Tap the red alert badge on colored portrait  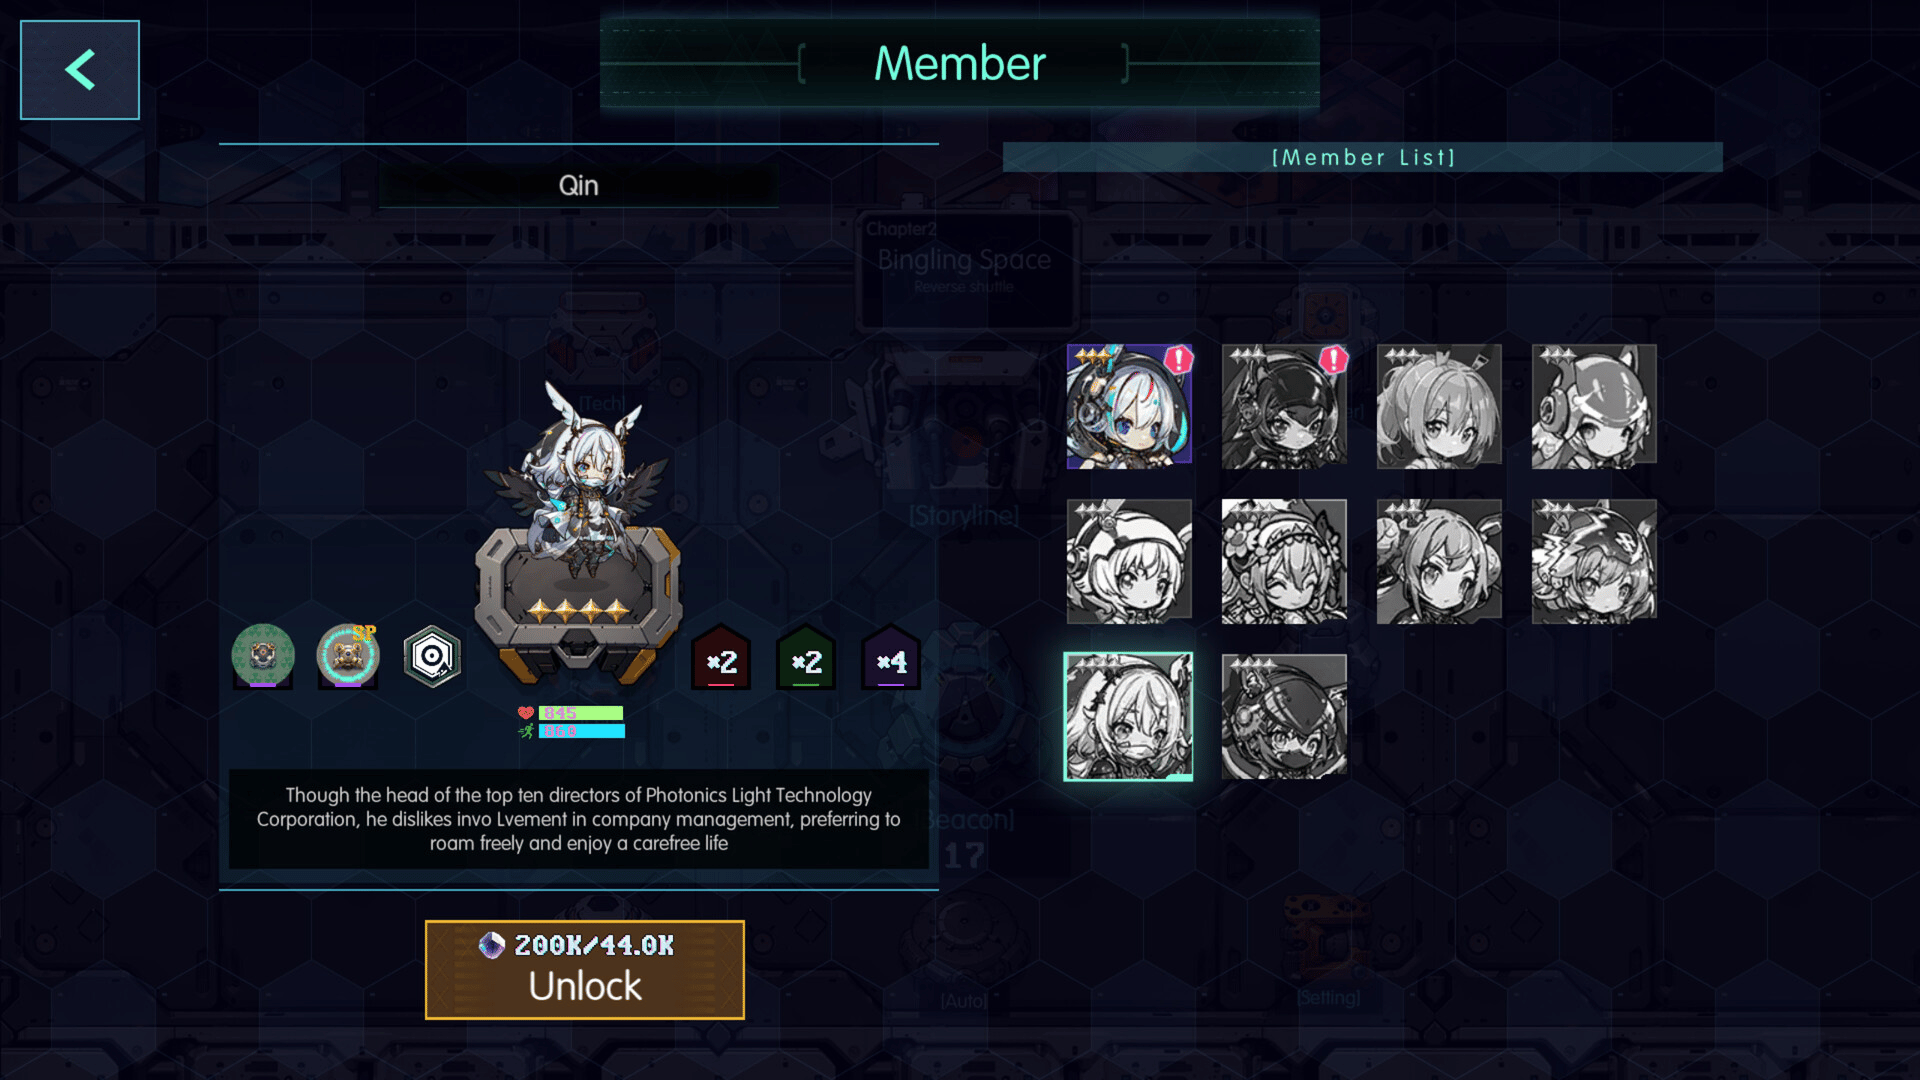pos(1179,359)
